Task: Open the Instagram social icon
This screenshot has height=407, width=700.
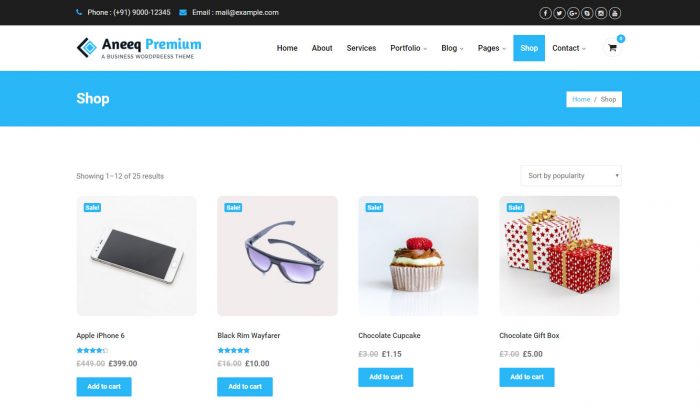Action: click(x=601, y=13)
